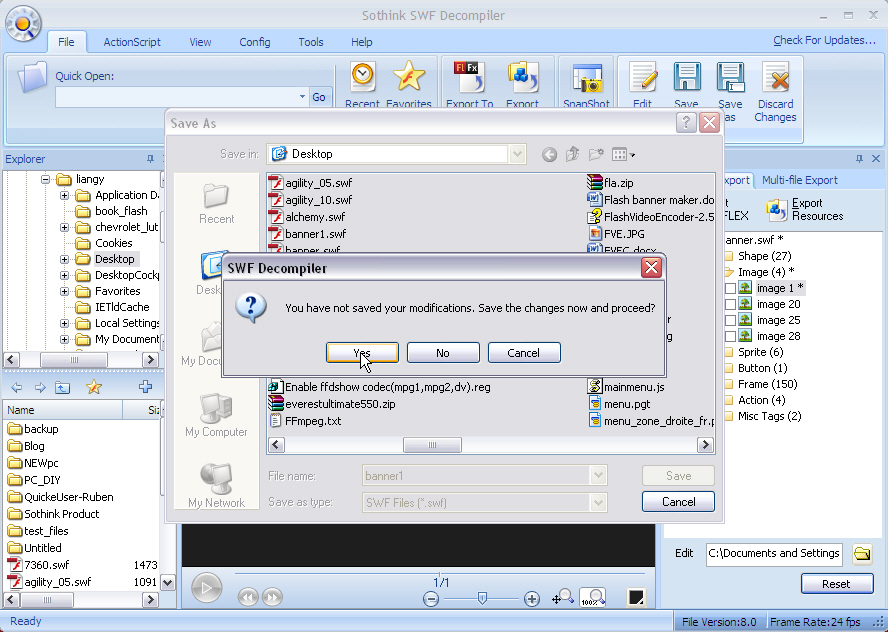
Task: Expand the Desktop folder tree node
Action: tap(65, 259)
